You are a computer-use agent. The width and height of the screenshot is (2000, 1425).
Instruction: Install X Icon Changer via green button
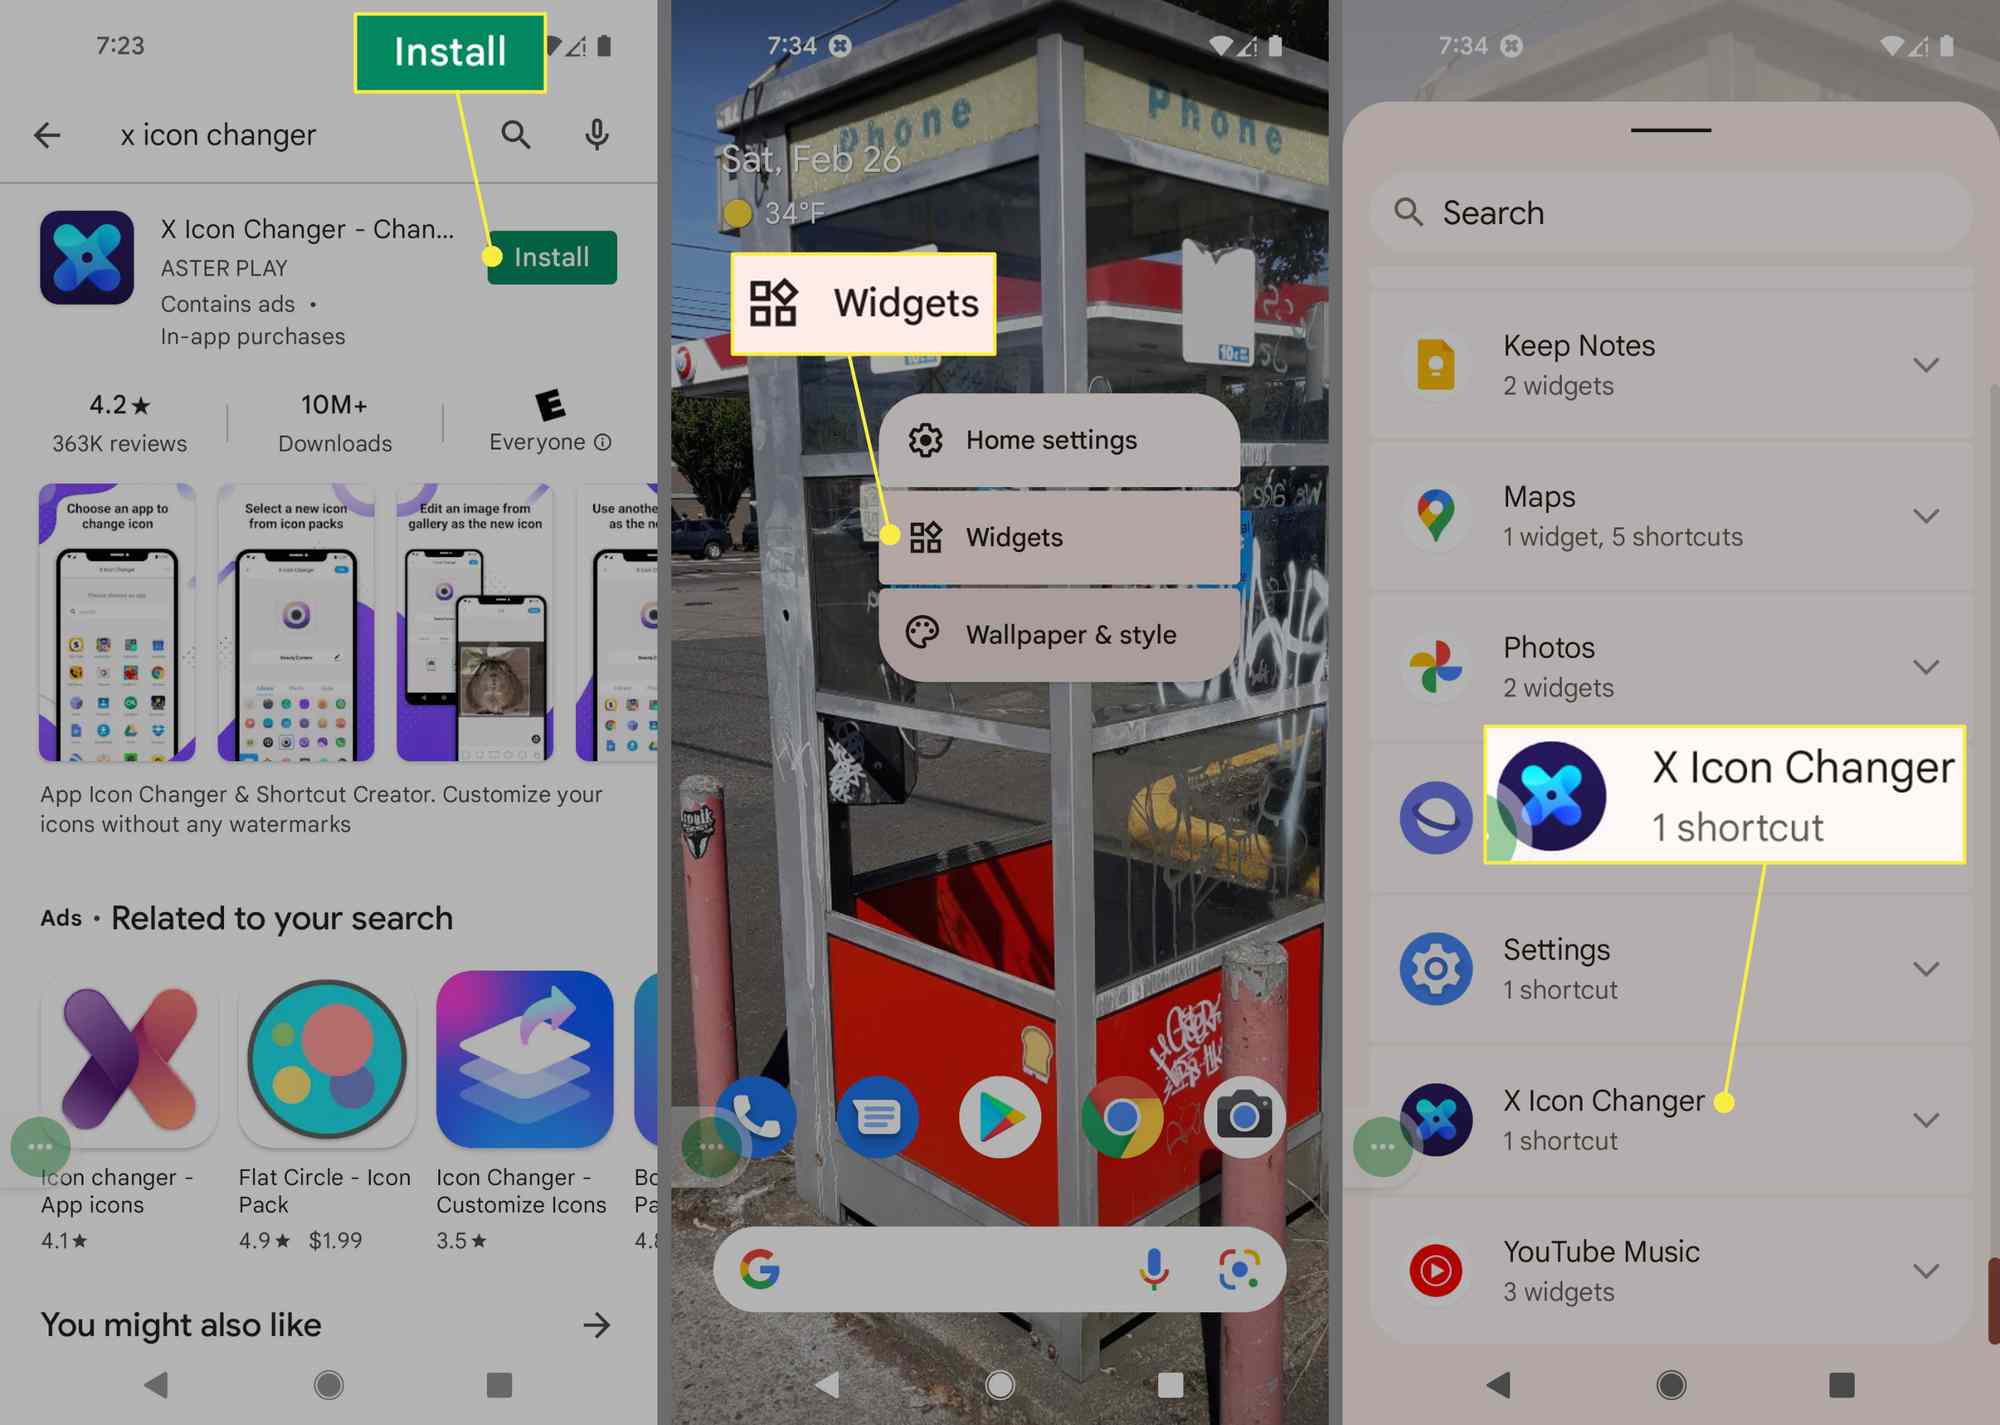[552, 257]
